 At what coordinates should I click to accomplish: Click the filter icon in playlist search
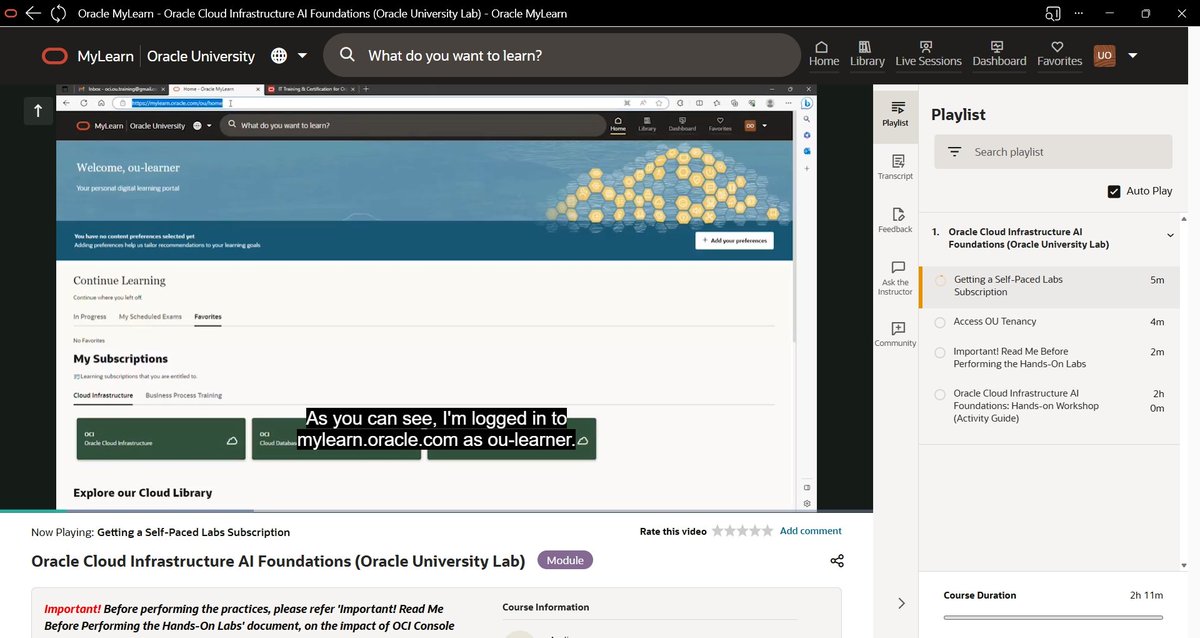click(x=954, y=152)
